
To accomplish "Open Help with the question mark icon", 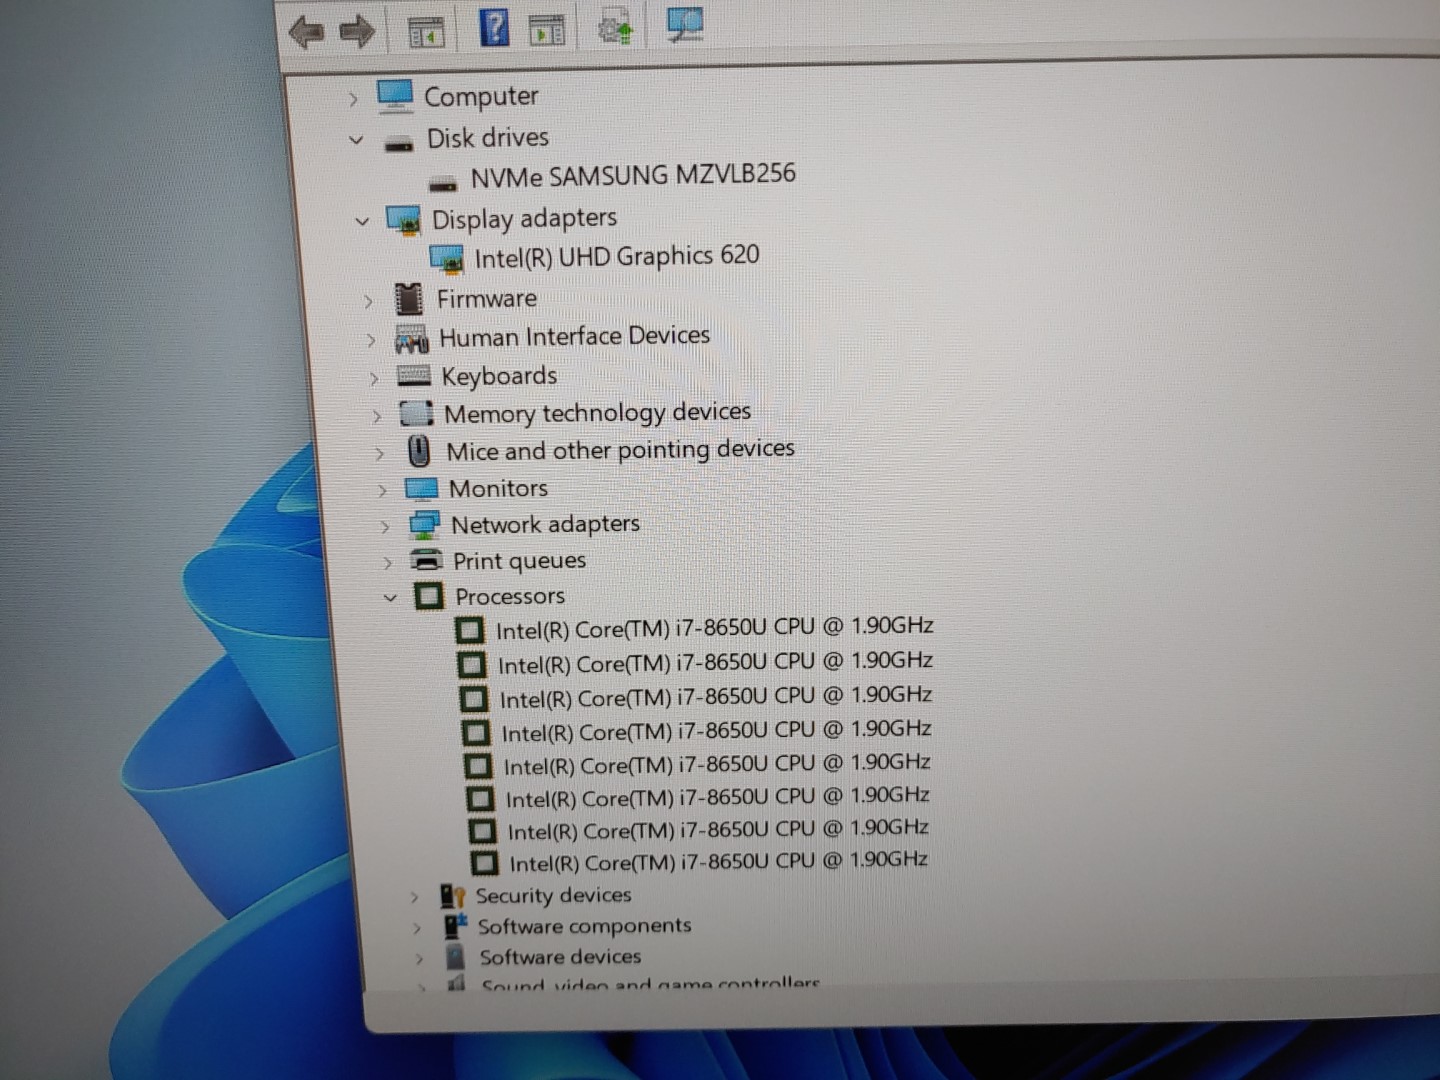I will point(494,28).
